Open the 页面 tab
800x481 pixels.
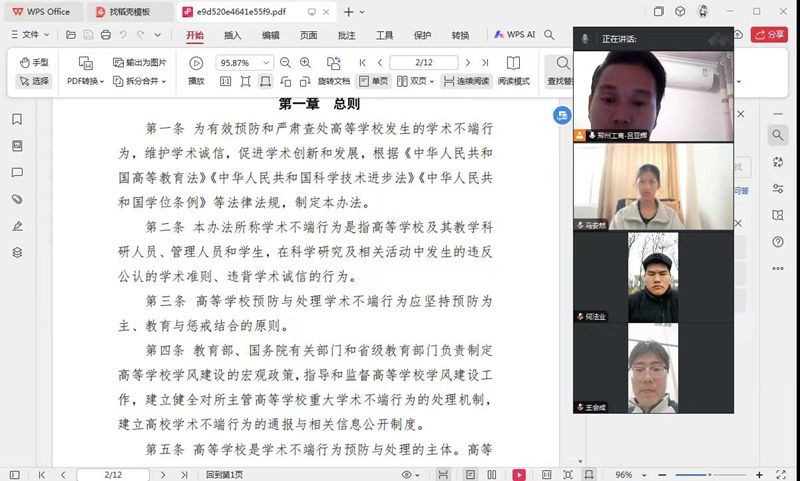coord(308,35)
